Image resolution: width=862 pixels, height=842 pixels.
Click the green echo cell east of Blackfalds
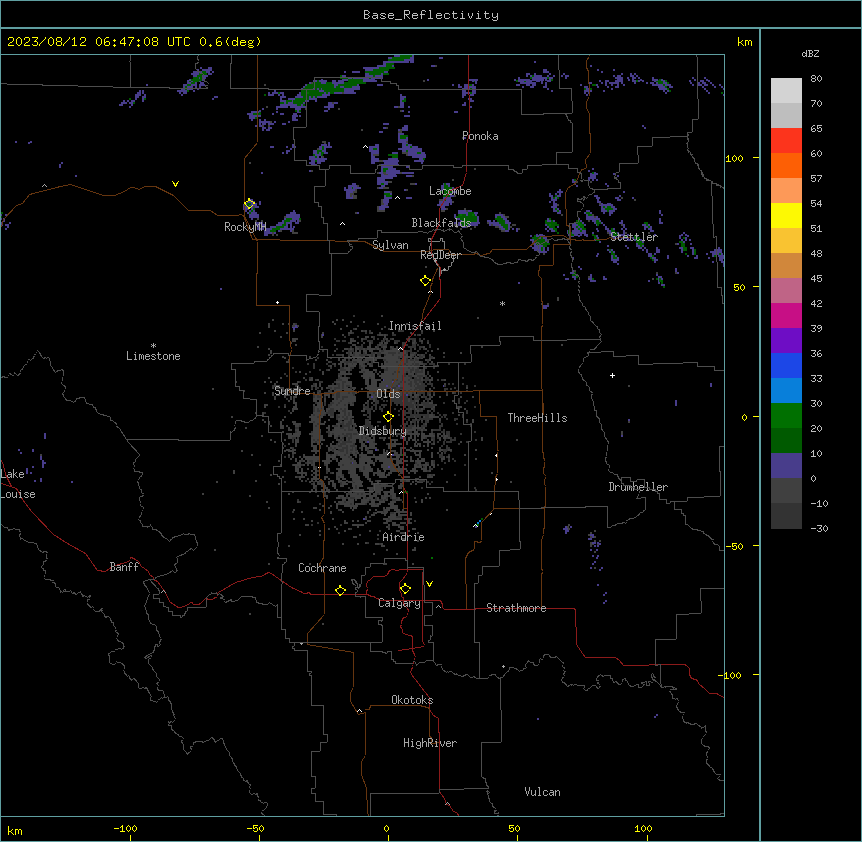tap(469, 218)
